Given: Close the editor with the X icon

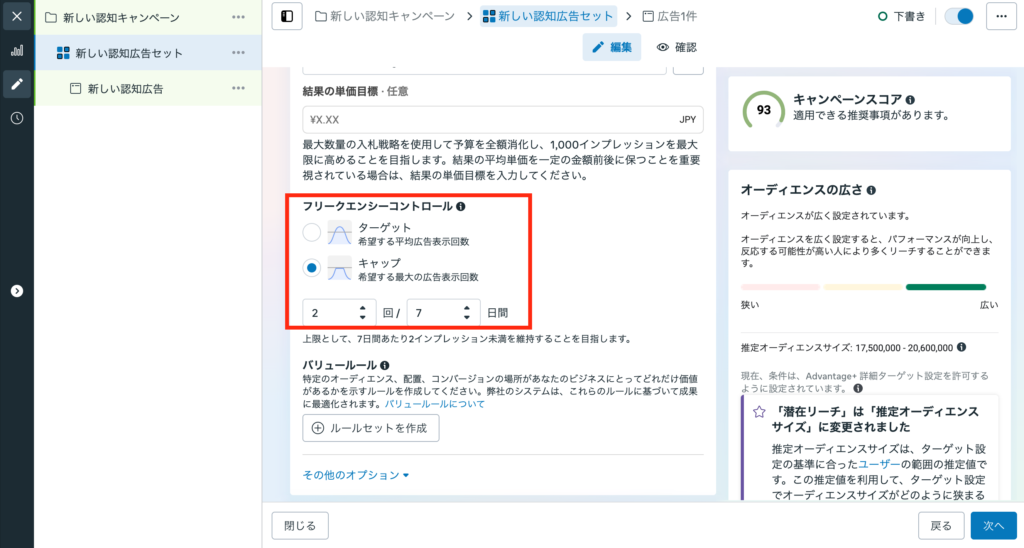Looking at the screenshot, I should click(x=17, y=16).
